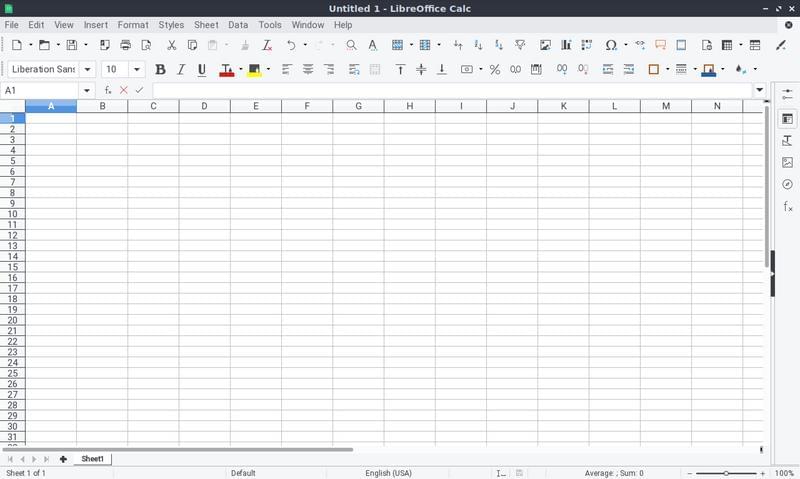Insert a chart using the chart icon

pyautogui.click(x=566, y=45)
